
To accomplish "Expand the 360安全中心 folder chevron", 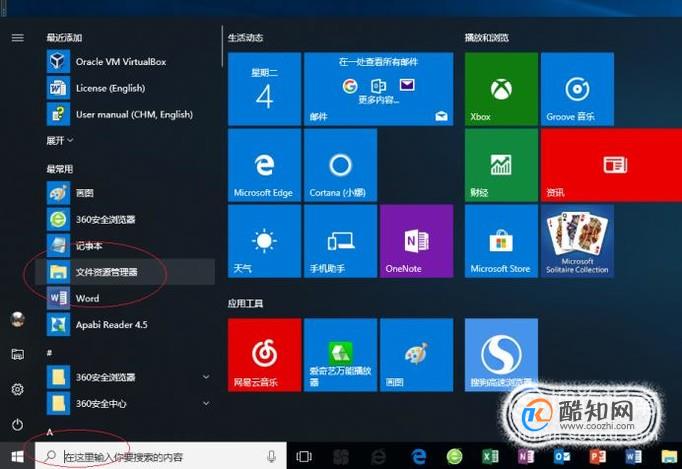I will click(x=206, y=403).
